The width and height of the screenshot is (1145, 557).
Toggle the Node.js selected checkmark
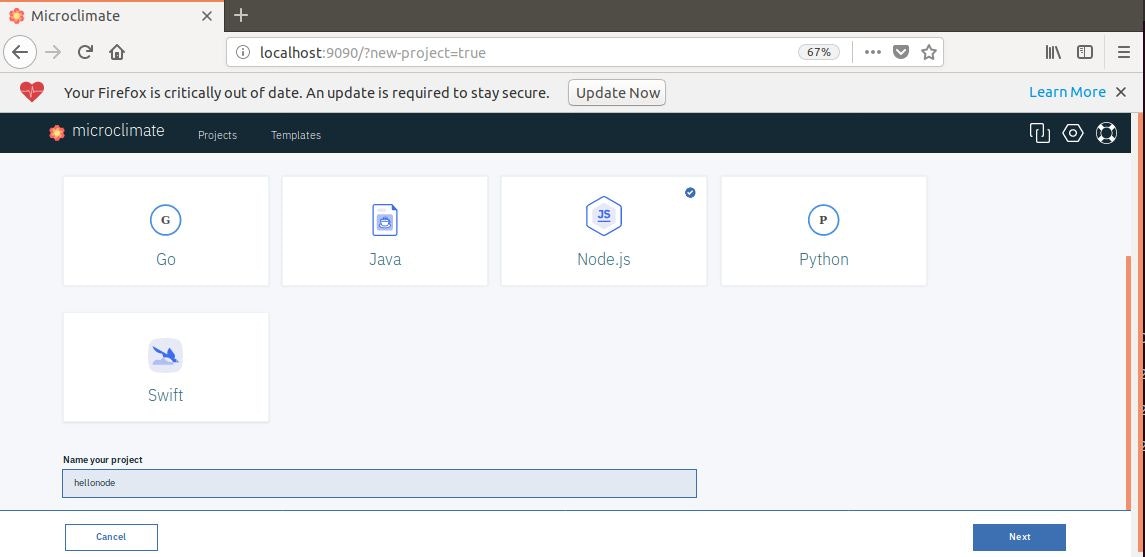coord(690,193)
